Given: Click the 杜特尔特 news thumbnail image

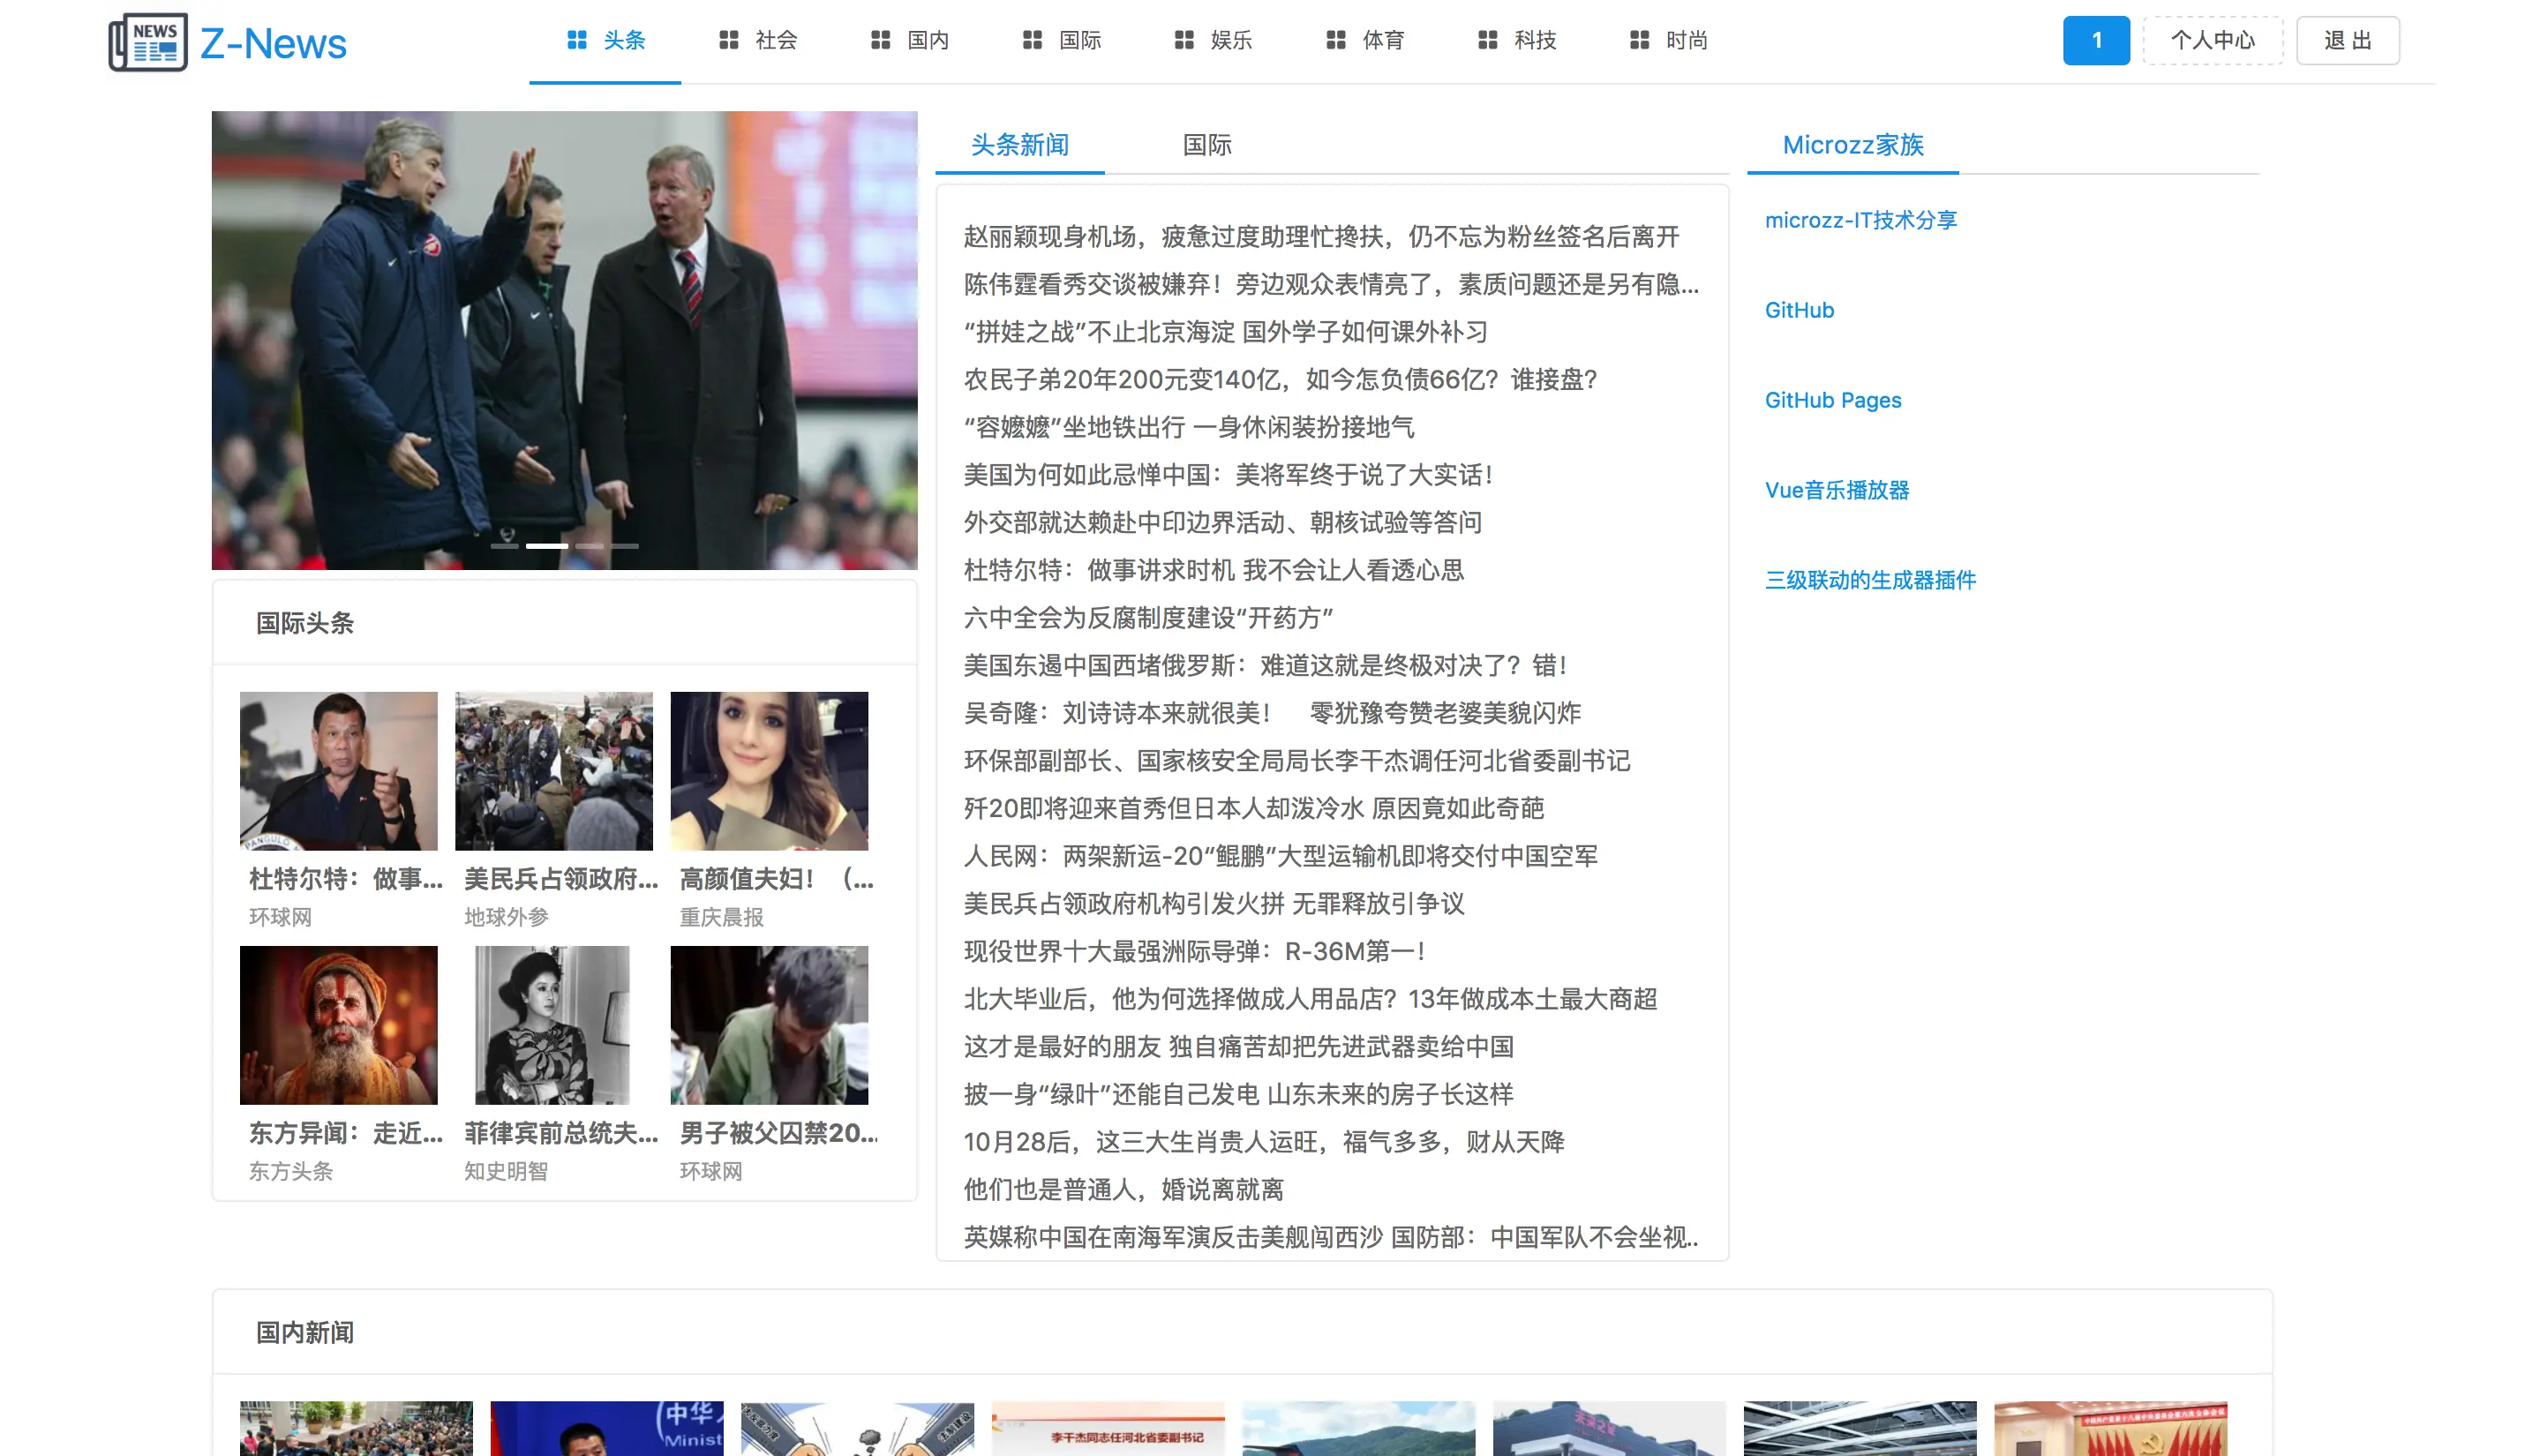Looking at the screenshot, I should coord(338,770).
